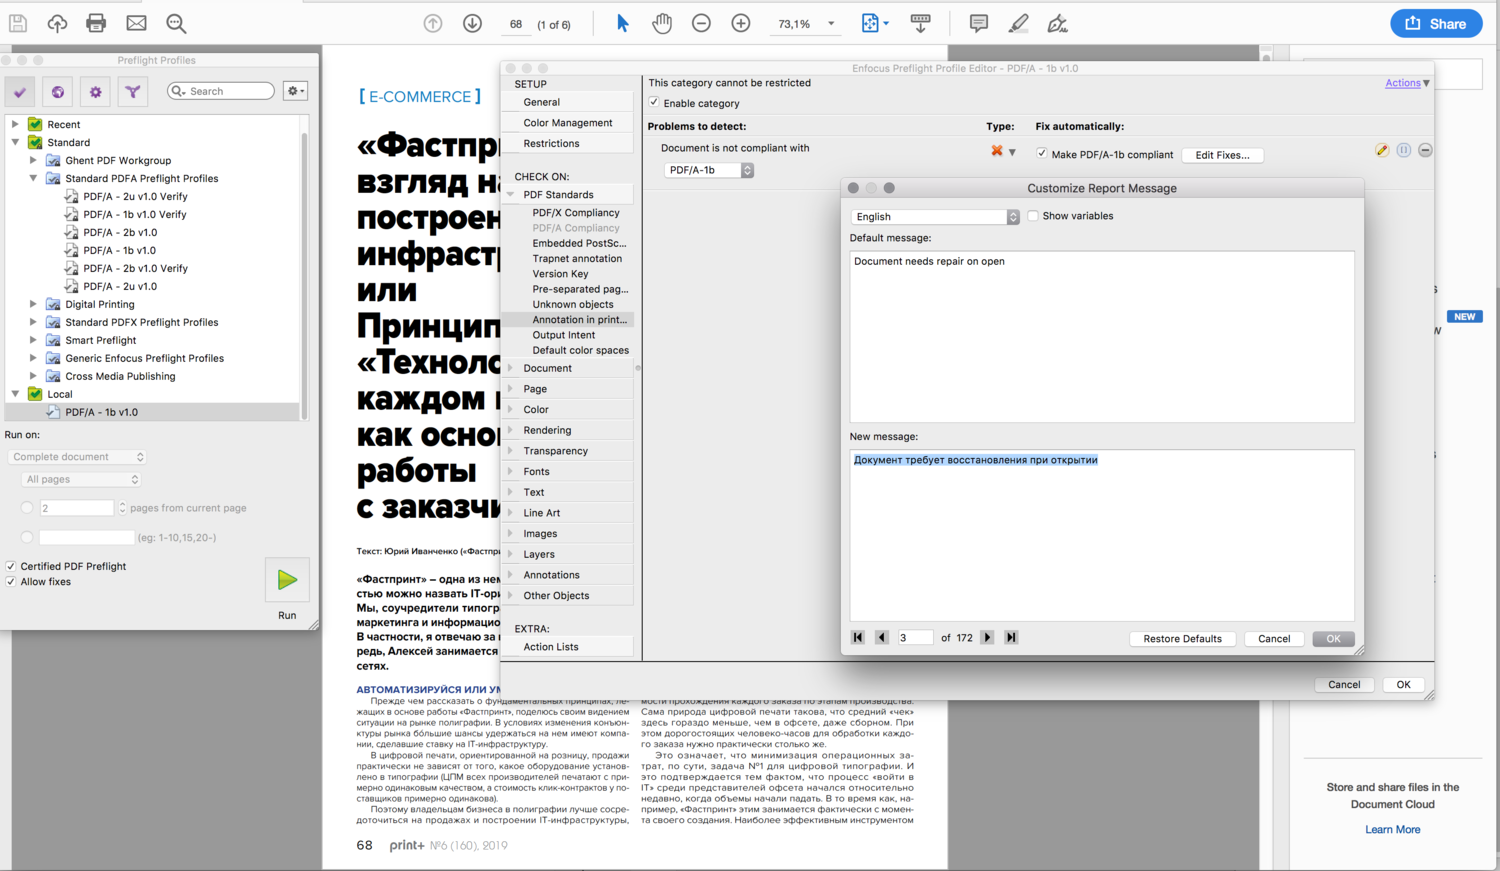The image size is (1500, 871).
Task: Select the Hand pan tool
Action: coord(662,23)
